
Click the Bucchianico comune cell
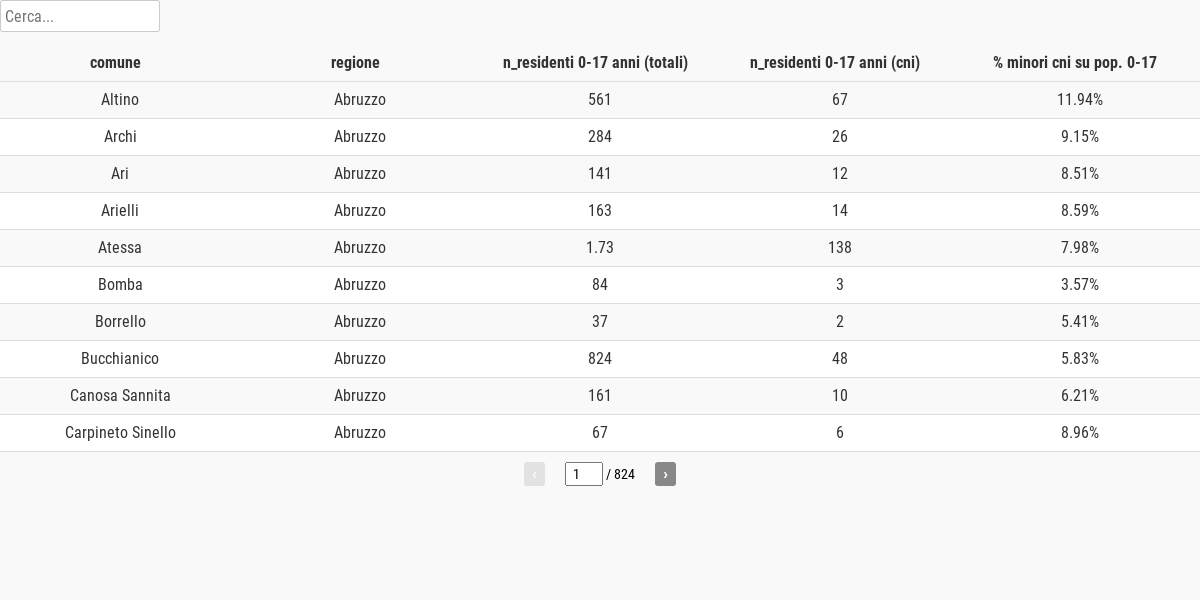click(120, 359)
